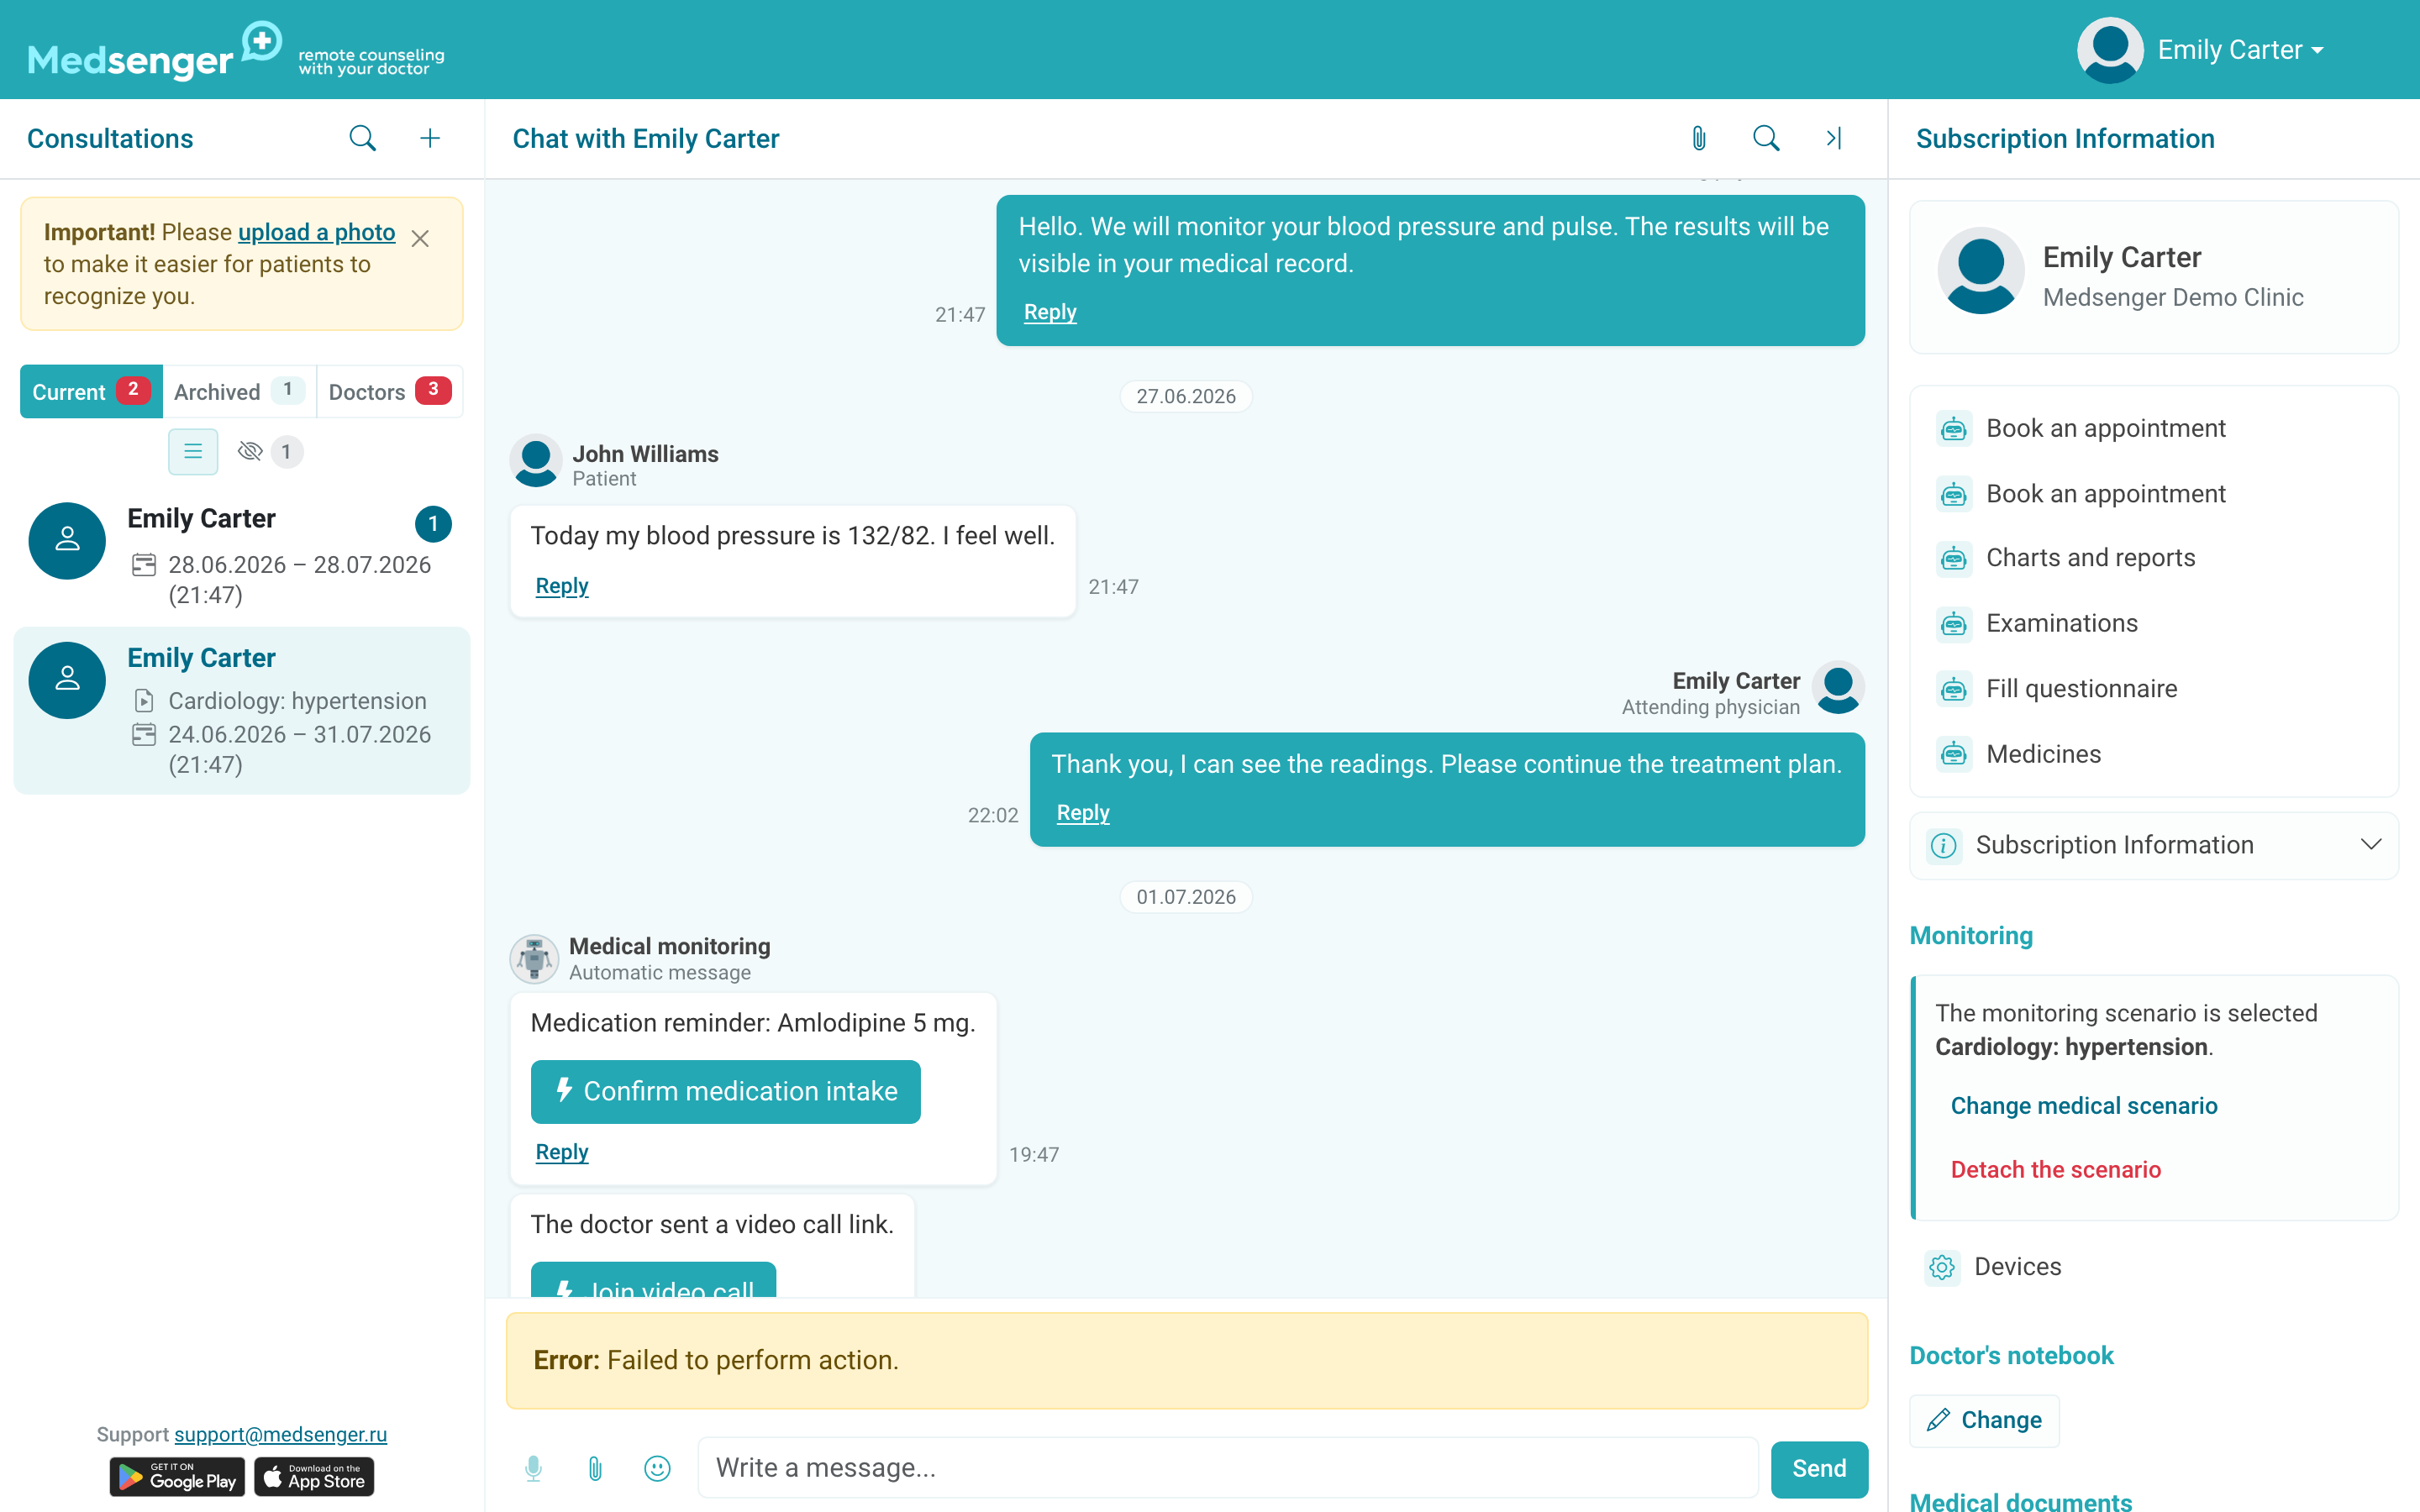This screenshot has width=2420, height=1512.
Task: Add a new consultation with plus icon
Action: (430, 138)
